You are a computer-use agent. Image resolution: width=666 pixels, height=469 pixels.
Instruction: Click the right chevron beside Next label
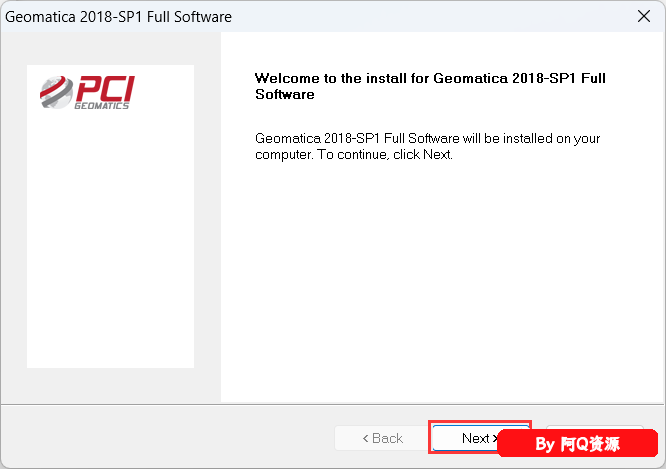click(494, 438)
